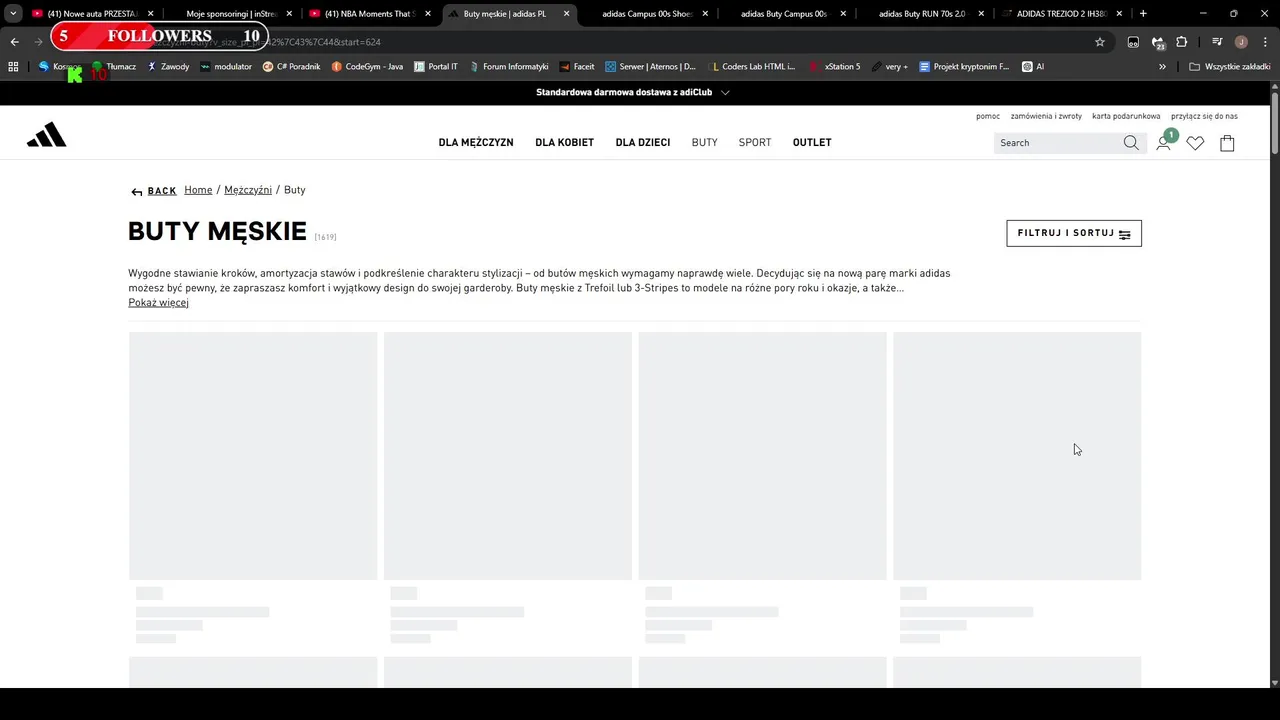Open the wishlist heart icon
The height and width of the screenshot is (720, 1280).
[1195, 143]
